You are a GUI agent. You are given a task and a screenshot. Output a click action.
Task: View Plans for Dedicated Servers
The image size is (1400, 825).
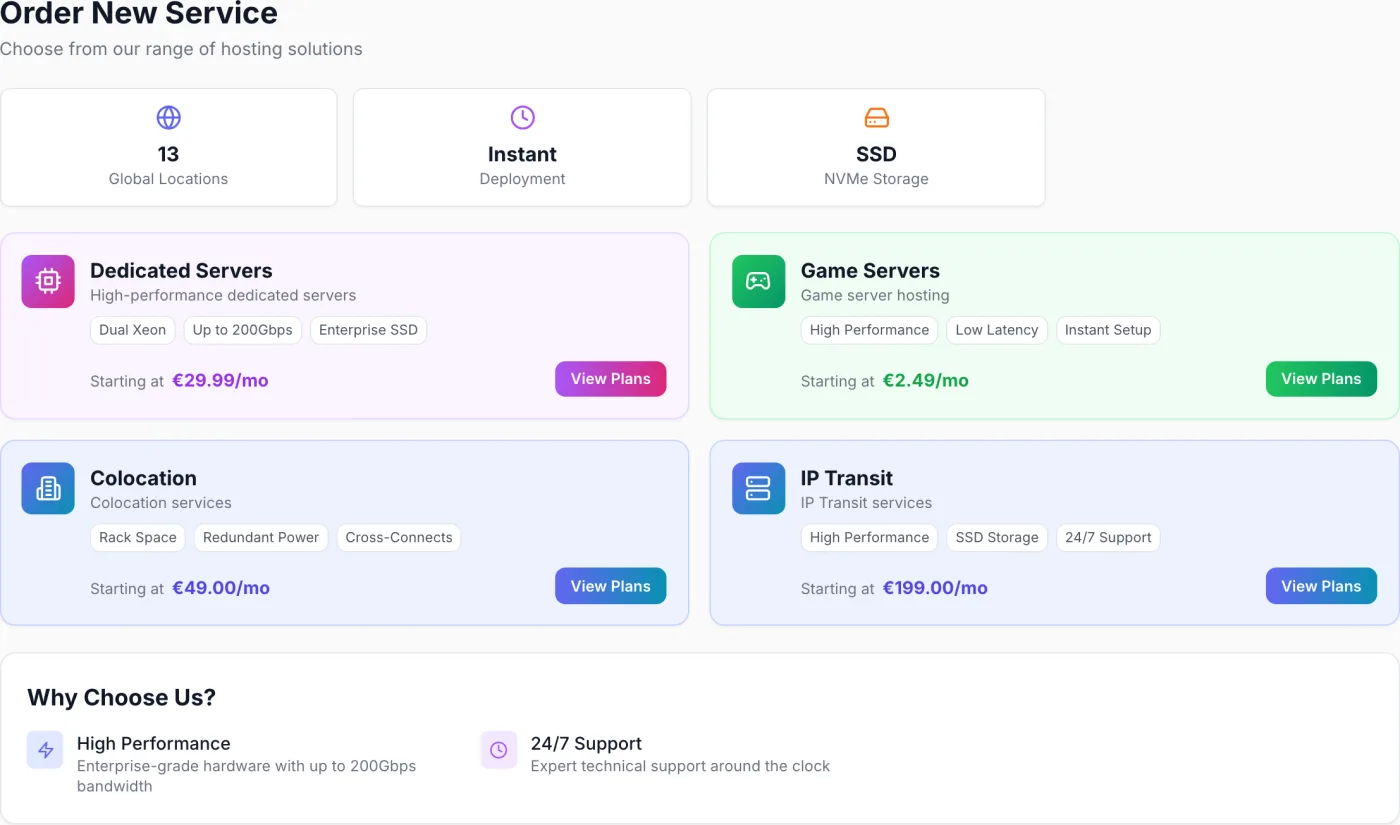[610, 379]
